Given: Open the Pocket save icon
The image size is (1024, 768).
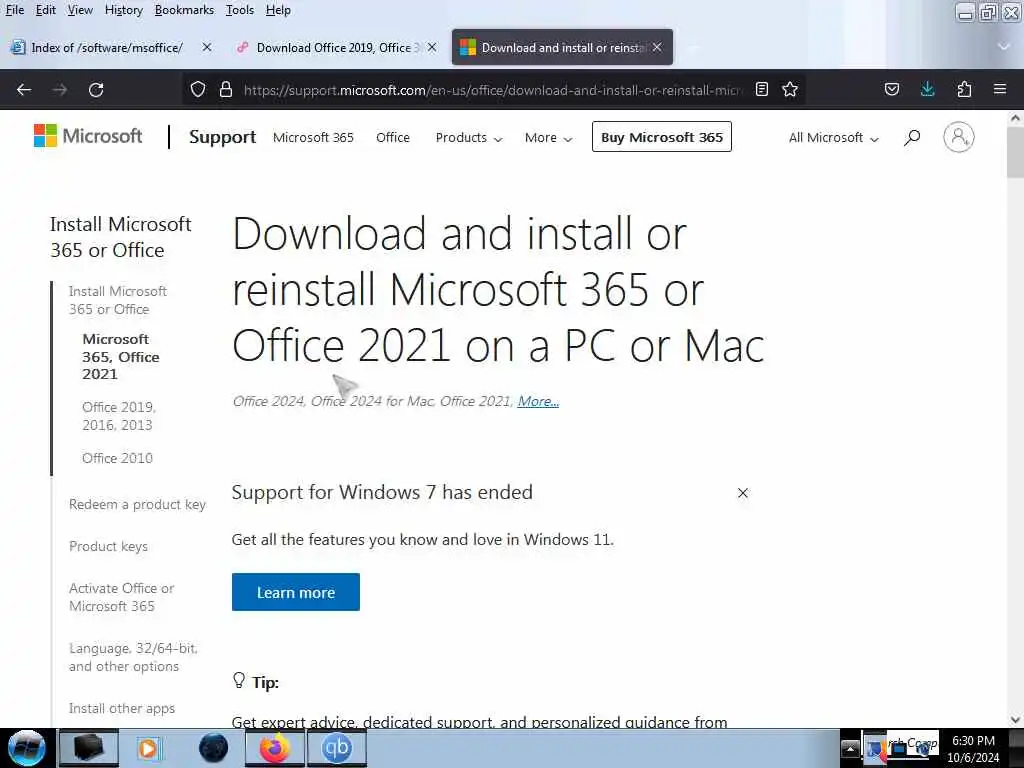Looking at the screenshot, I should (x=891, y=89).
